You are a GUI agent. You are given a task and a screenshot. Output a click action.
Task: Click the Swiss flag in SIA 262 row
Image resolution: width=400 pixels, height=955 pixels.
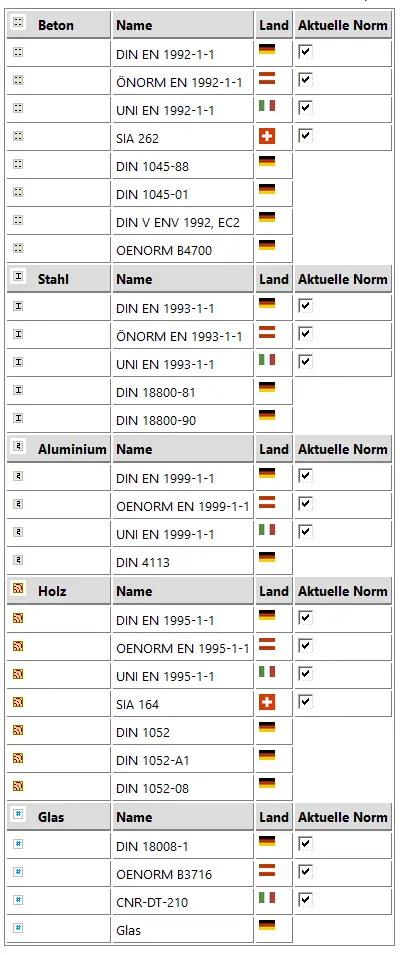click(x=267, y=136)
